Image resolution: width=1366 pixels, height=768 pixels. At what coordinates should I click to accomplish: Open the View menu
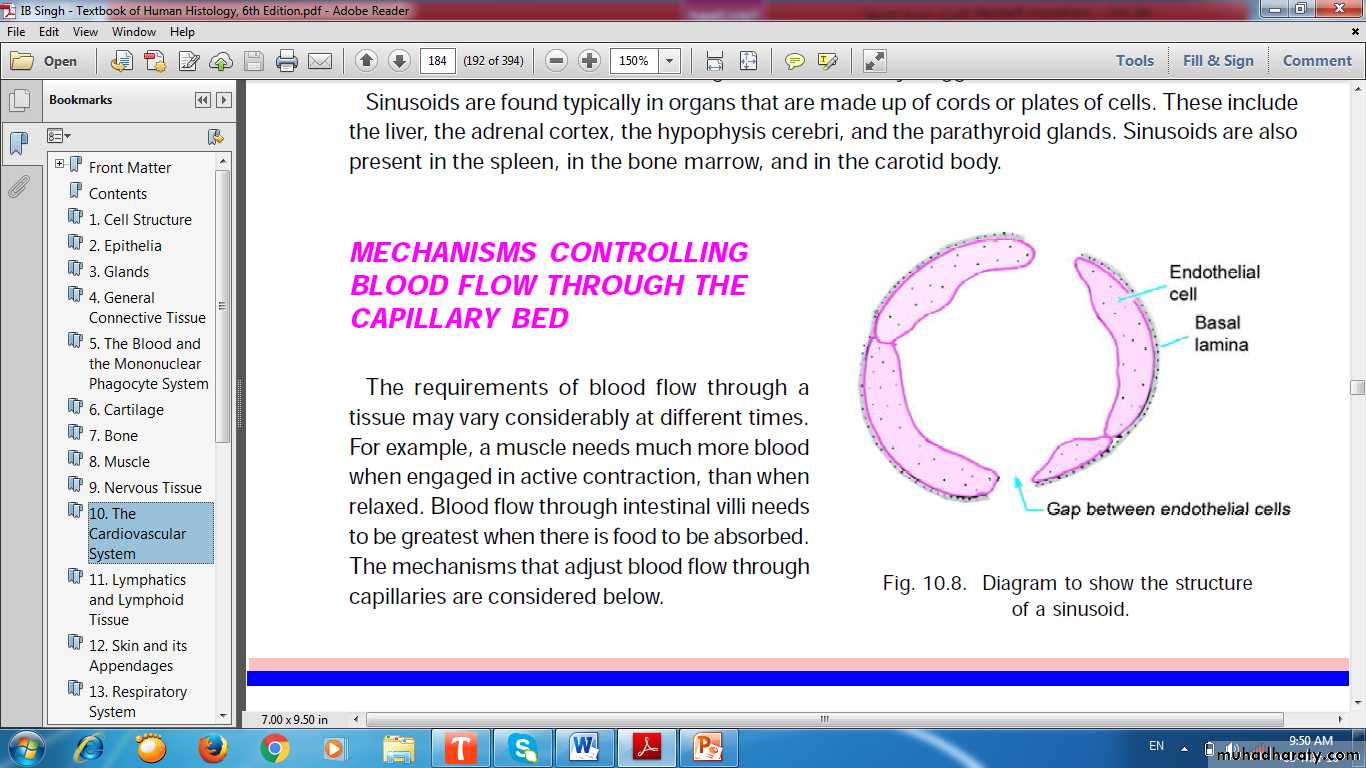[x=85, y=32]
